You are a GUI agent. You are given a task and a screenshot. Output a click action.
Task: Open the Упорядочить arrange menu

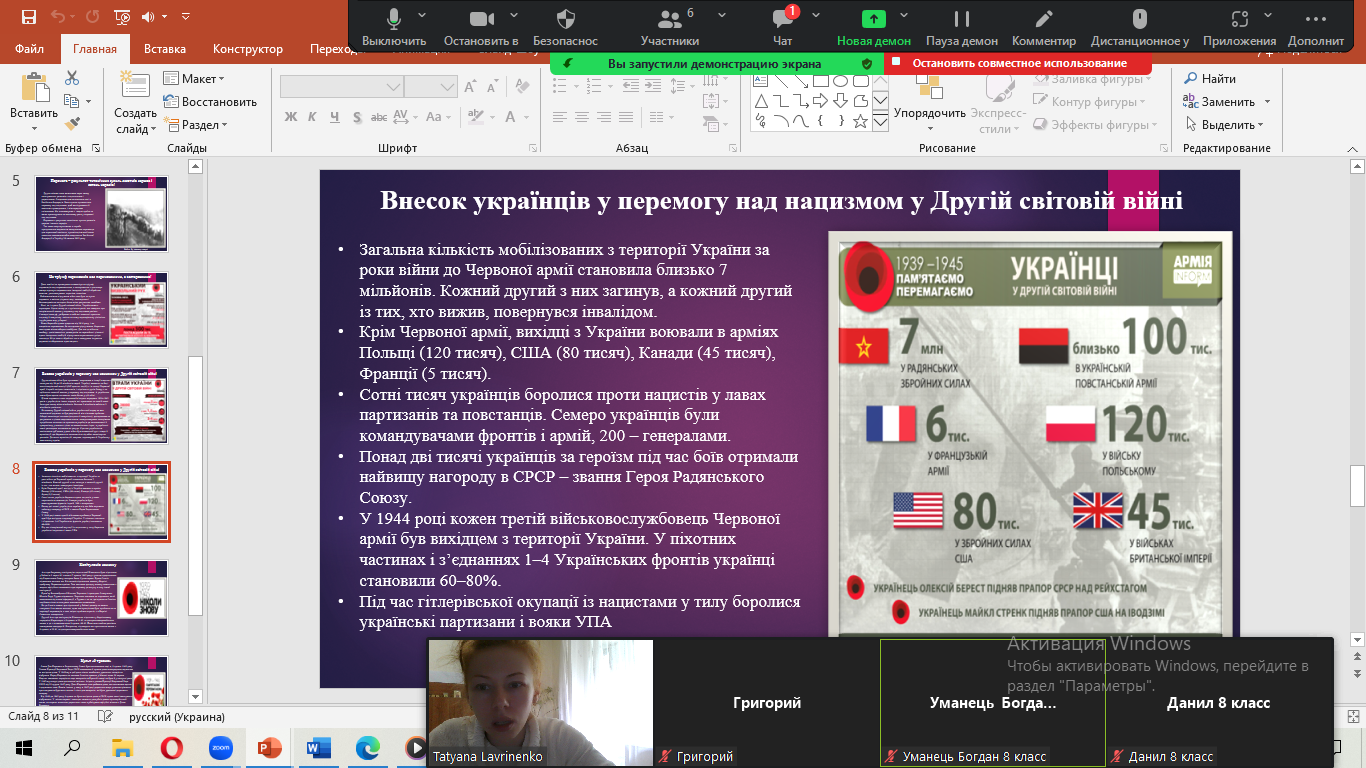click(x=930, y=103)
